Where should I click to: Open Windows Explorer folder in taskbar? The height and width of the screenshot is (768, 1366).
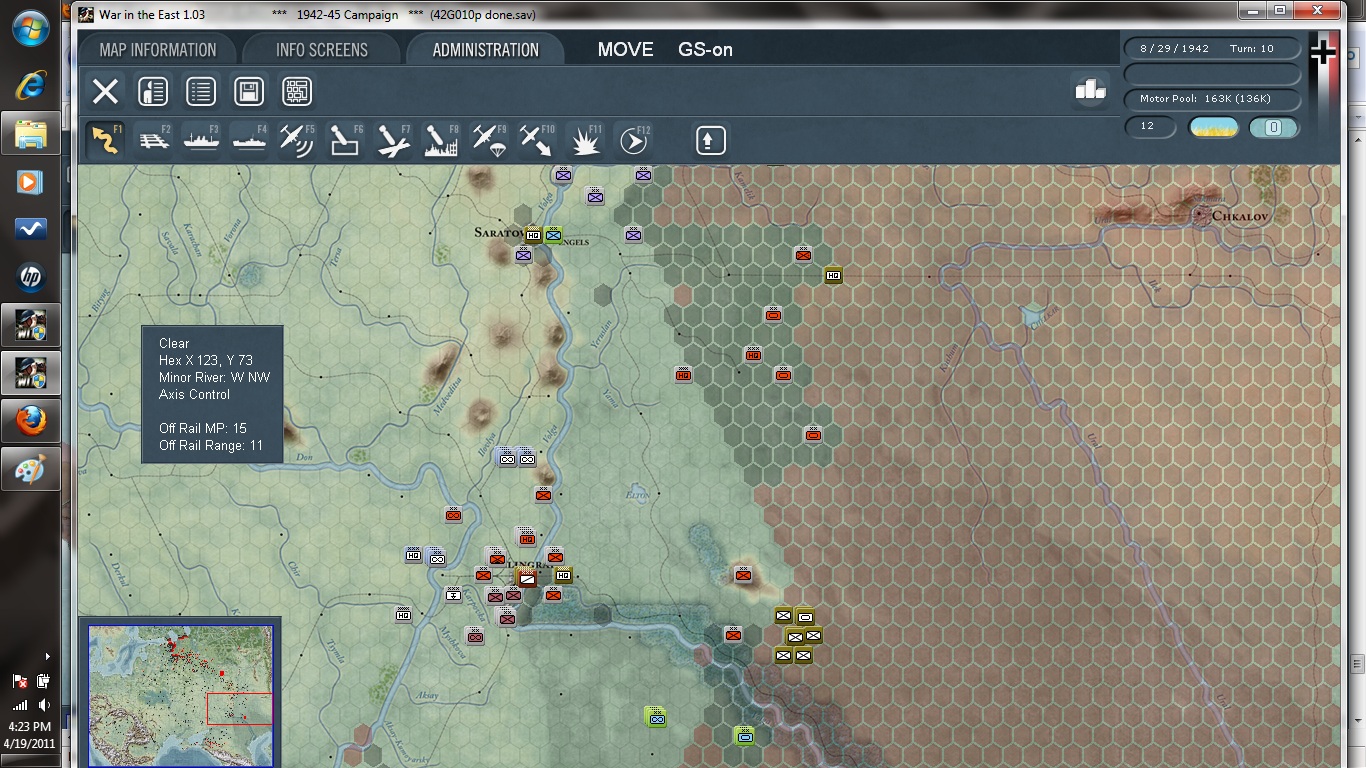(31, 133)
